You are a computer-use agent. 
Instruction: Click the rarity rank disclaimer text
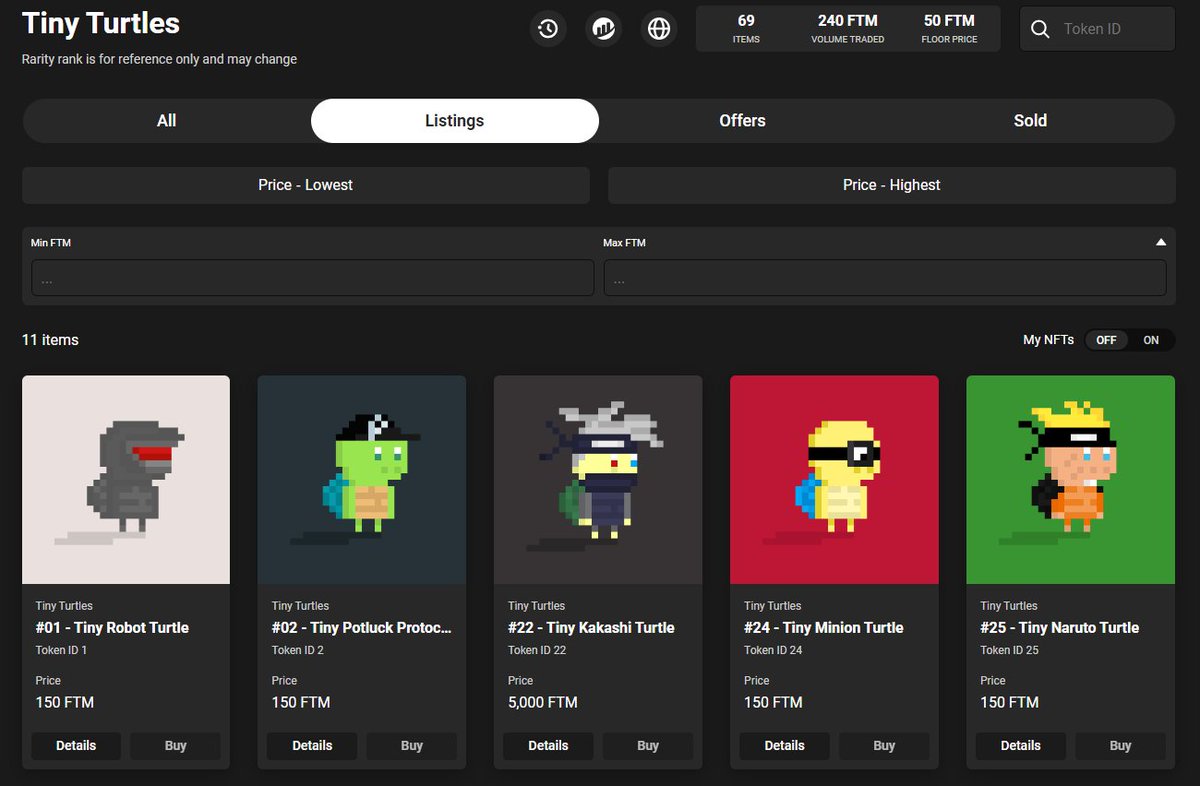pos(159,59)
